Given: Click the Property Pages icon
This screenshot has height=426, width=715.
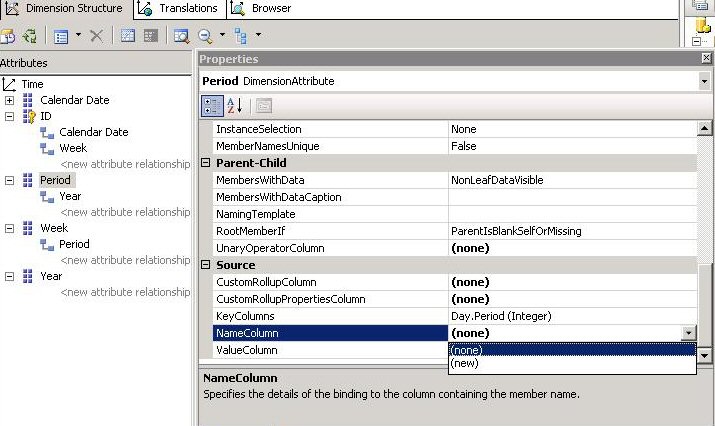Looking at the screenshot, I should point(264,106).
